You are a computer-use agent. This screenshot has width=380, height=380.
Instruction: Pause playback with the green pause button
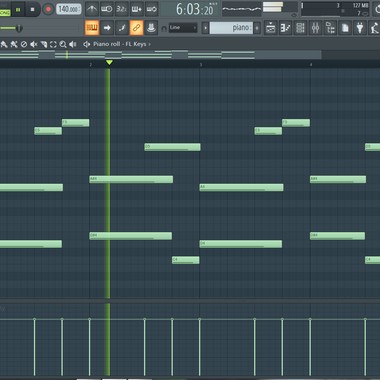click(x=18, y=9)
